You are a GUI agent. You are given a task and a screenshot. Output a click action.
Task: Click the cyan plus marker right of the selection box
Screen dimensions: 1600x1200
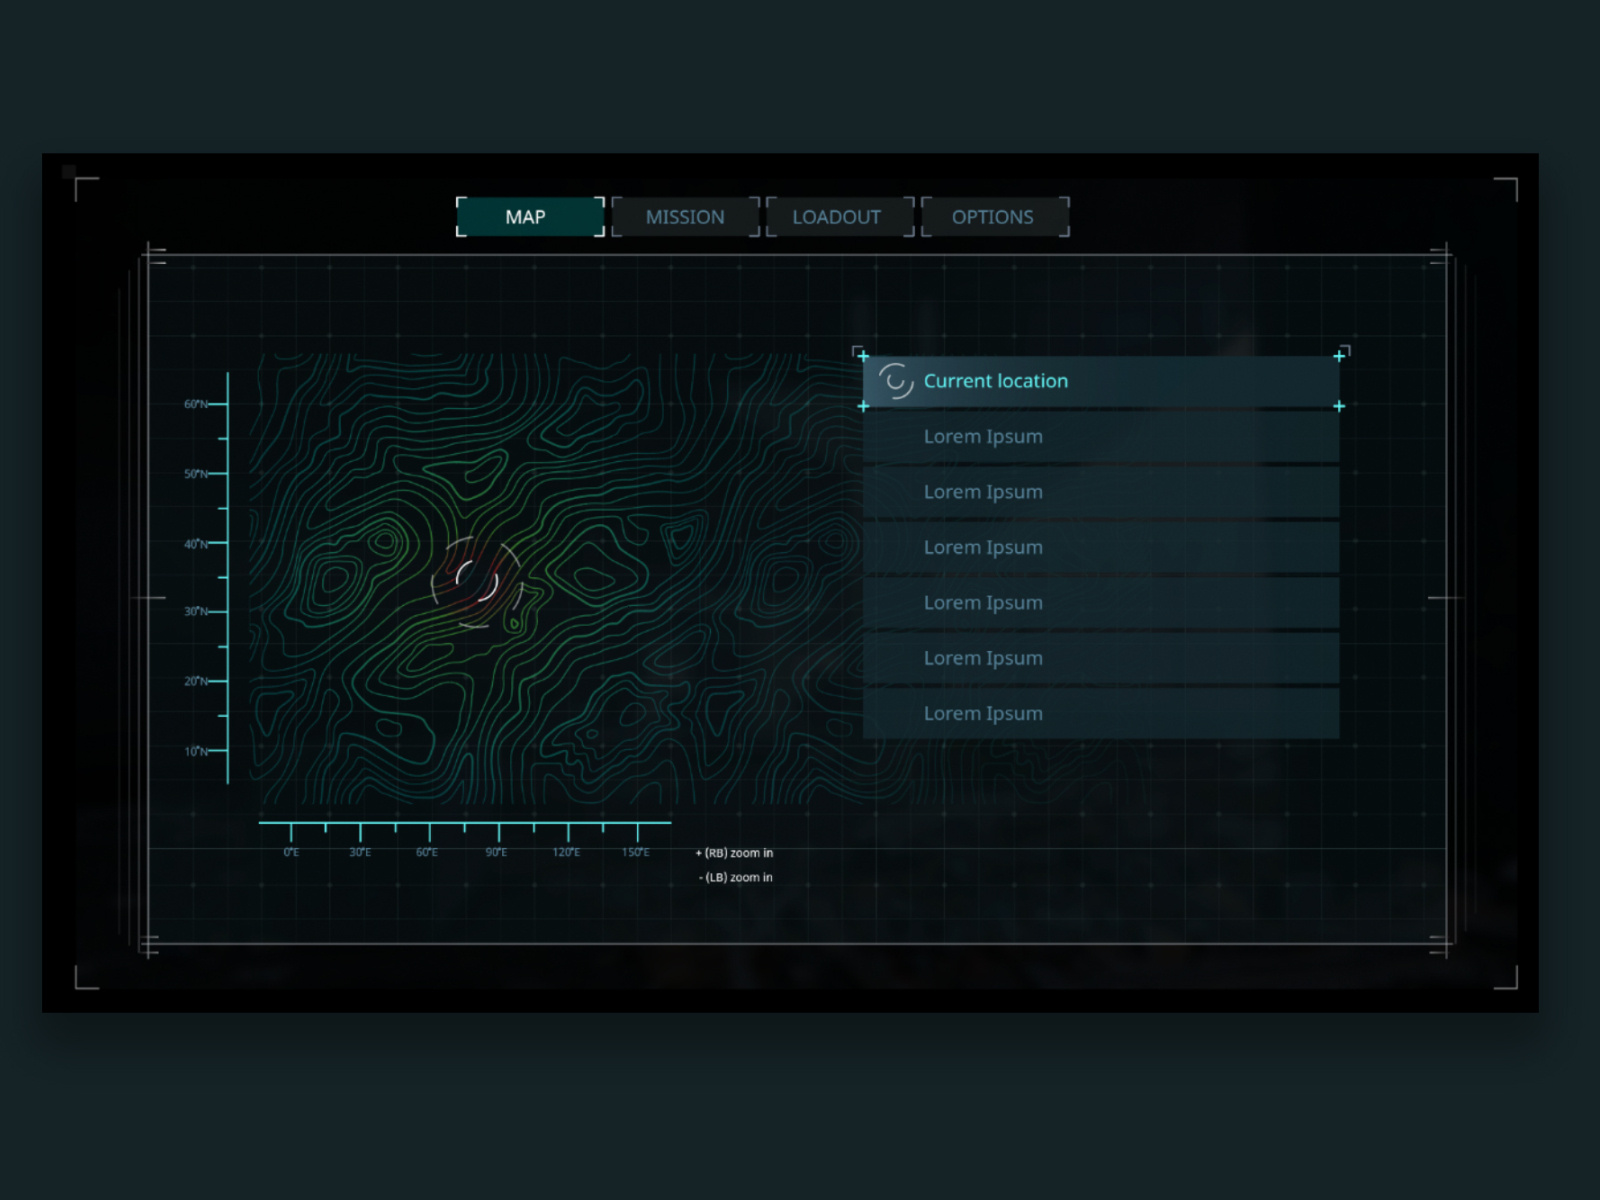(1340, 406)
